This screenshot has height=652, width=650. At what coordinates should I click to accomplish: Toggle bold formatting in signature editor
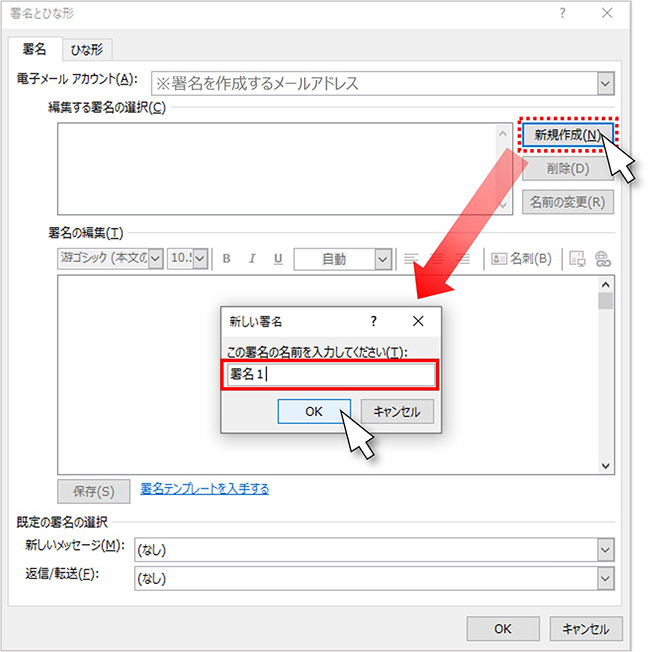pyautogui.click(x=227, y=259)
